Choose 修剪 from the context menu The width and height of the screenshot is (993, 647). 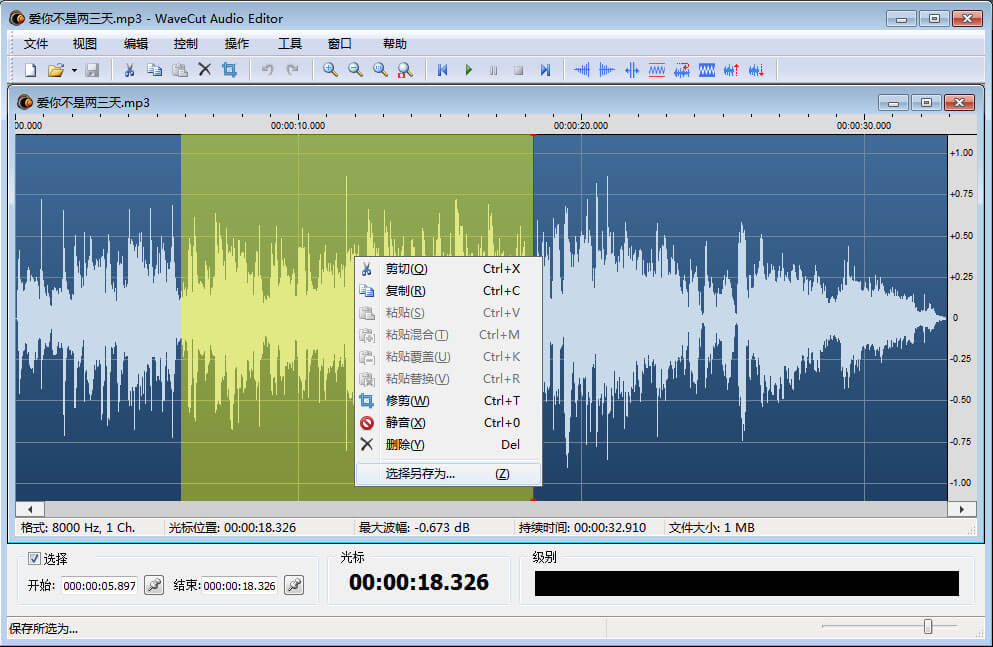tap(448, 401)
